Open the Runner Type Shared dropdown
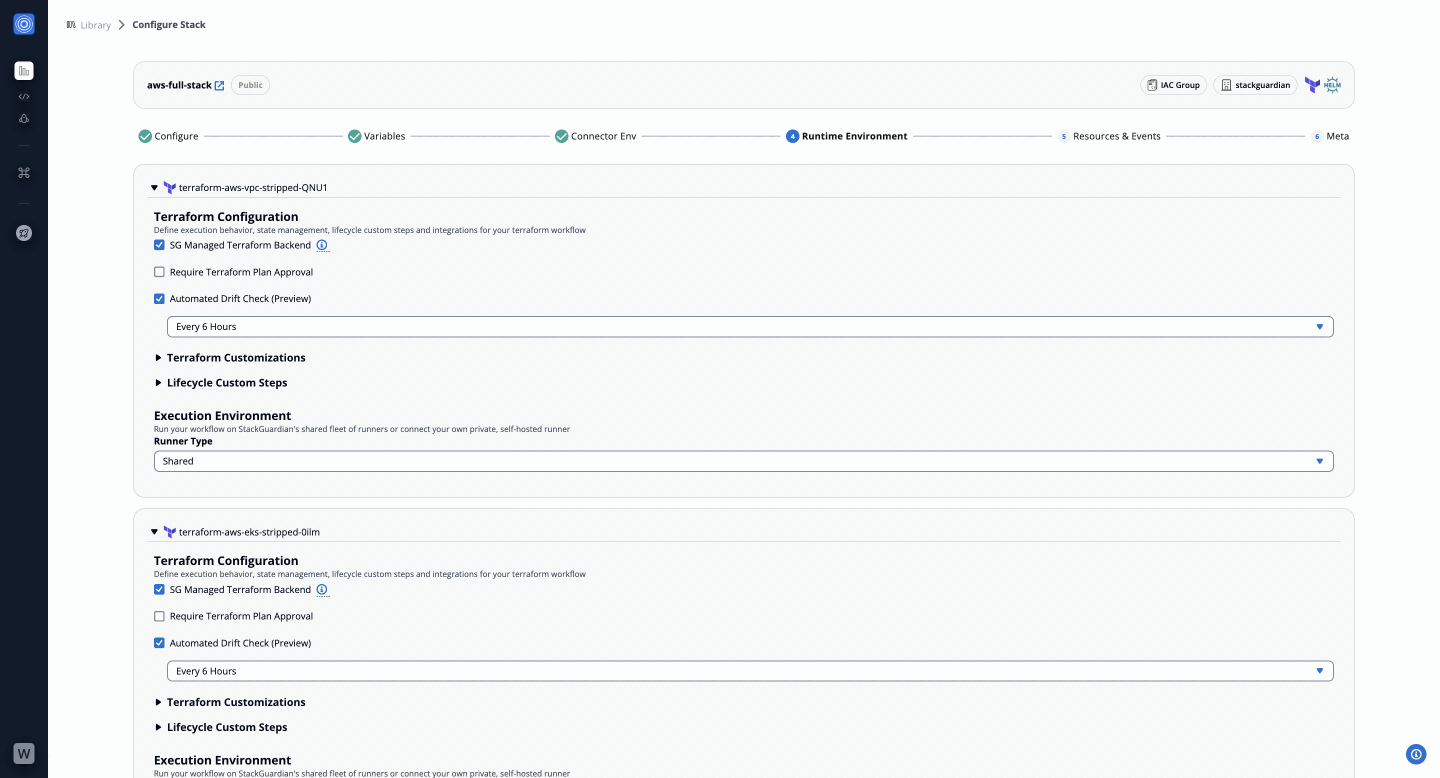This screenshot has width=1440, height=778. [743, 461]
